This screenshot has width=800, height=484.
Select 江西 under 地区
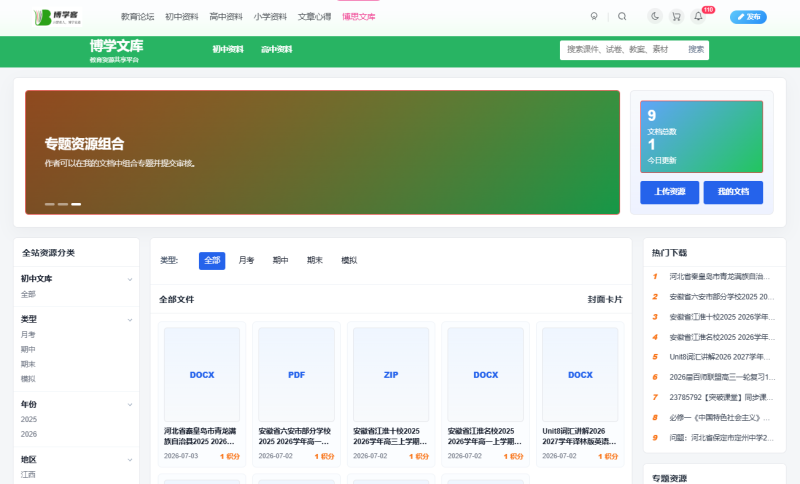[28, 474]
